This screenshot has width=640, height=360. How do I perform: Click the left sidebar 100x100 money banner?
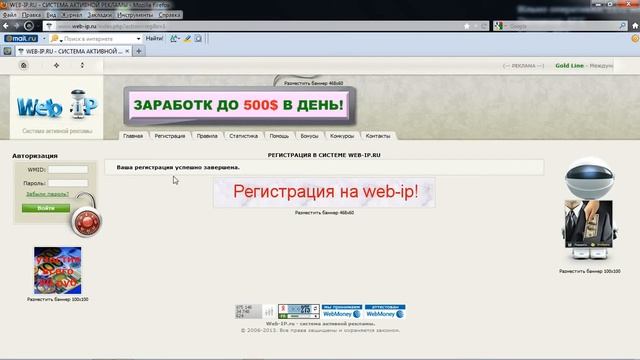[x=58, y=270]
